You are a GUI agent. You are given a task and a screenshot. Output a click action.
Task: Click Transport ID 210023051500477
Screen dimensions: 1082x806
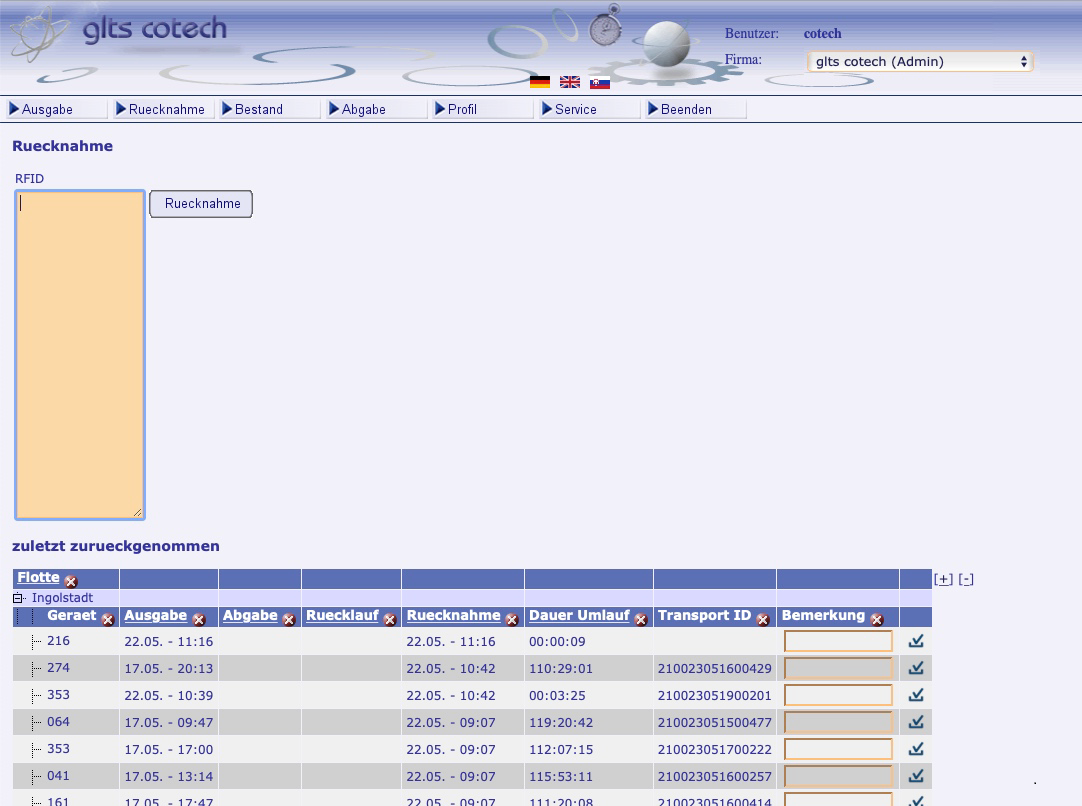click(714, 722)
